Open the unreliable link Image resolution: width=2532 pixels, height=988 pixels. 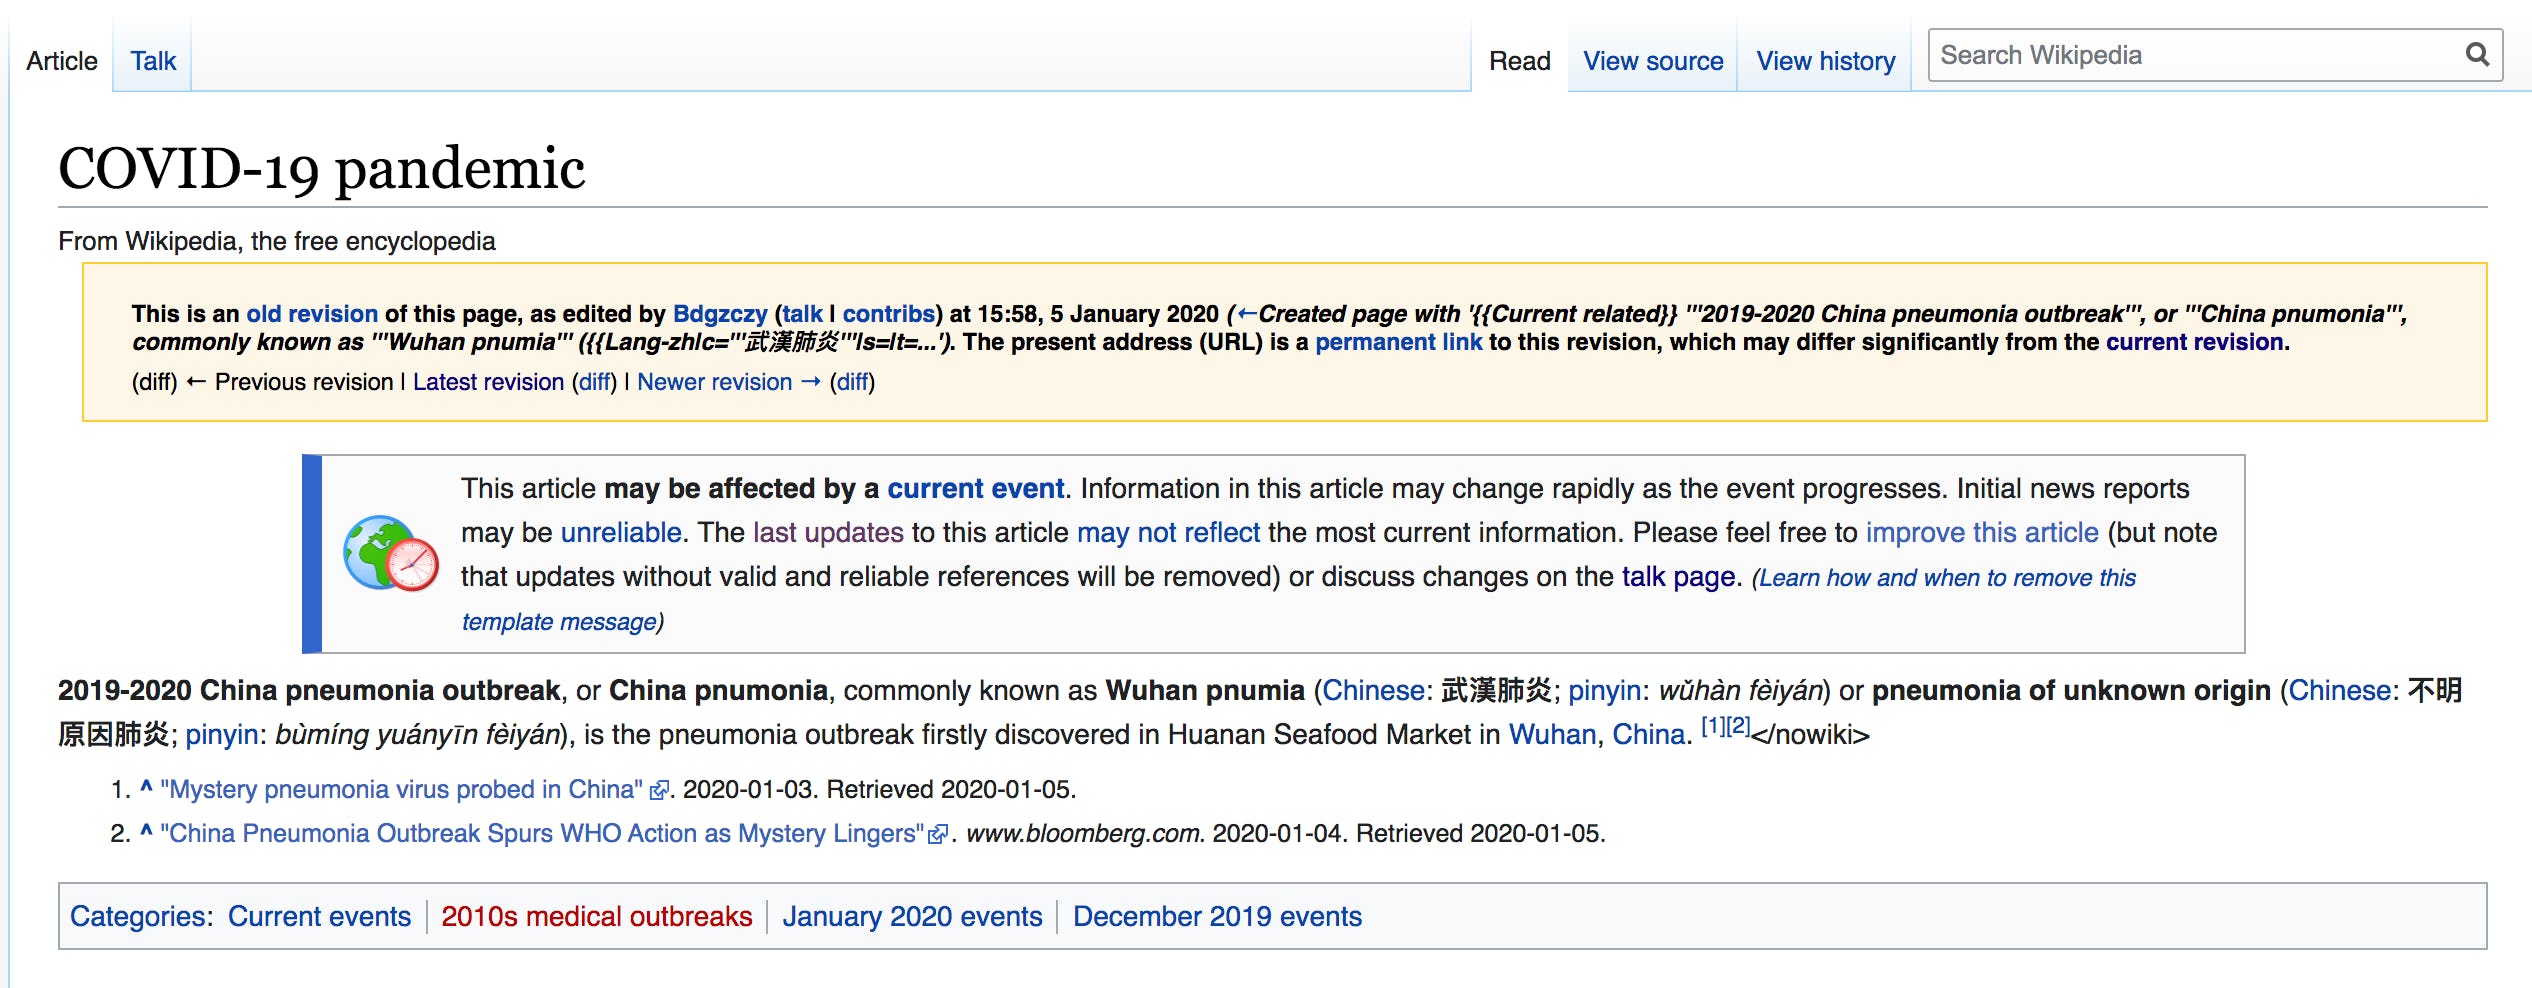click(x=621, y=532)
